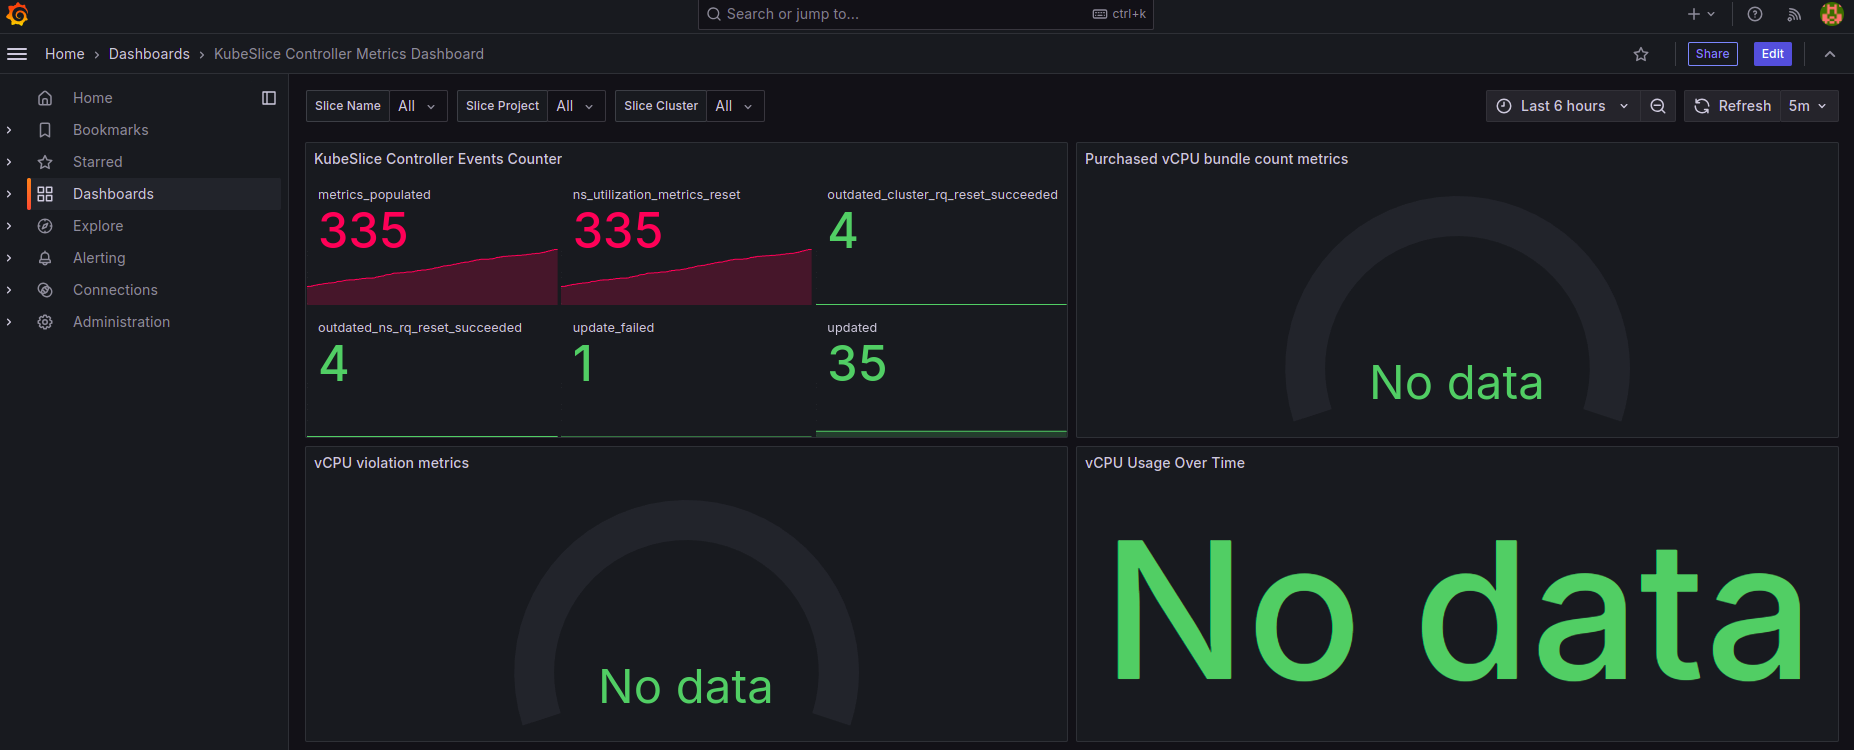Screen dimensions: 1854x750
Task: Click the Edit dashboard button
Action: [x=1772, y=54]
